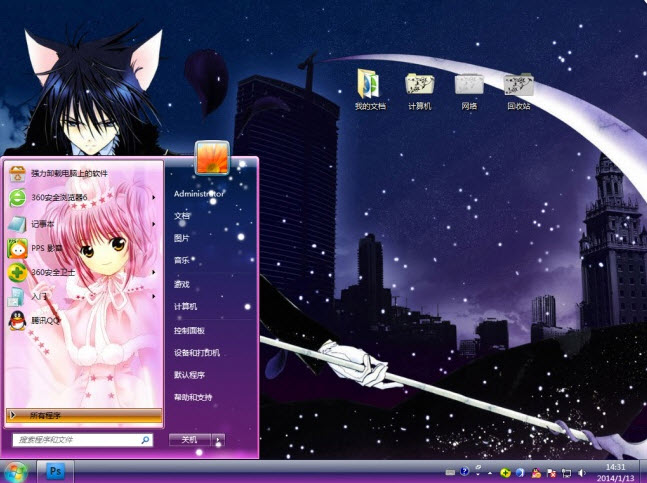The image size is (647, 483).
Task: Open shutdown options arrow next to 关机
Action: click(219, 440)
